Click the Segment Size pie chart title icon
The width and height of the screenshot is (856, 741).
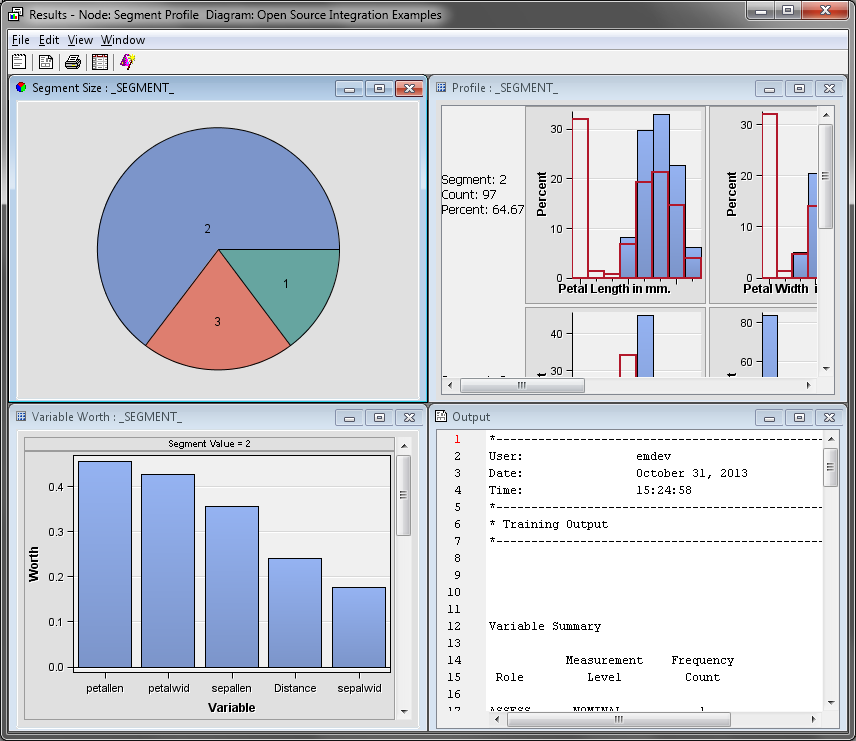22,88
